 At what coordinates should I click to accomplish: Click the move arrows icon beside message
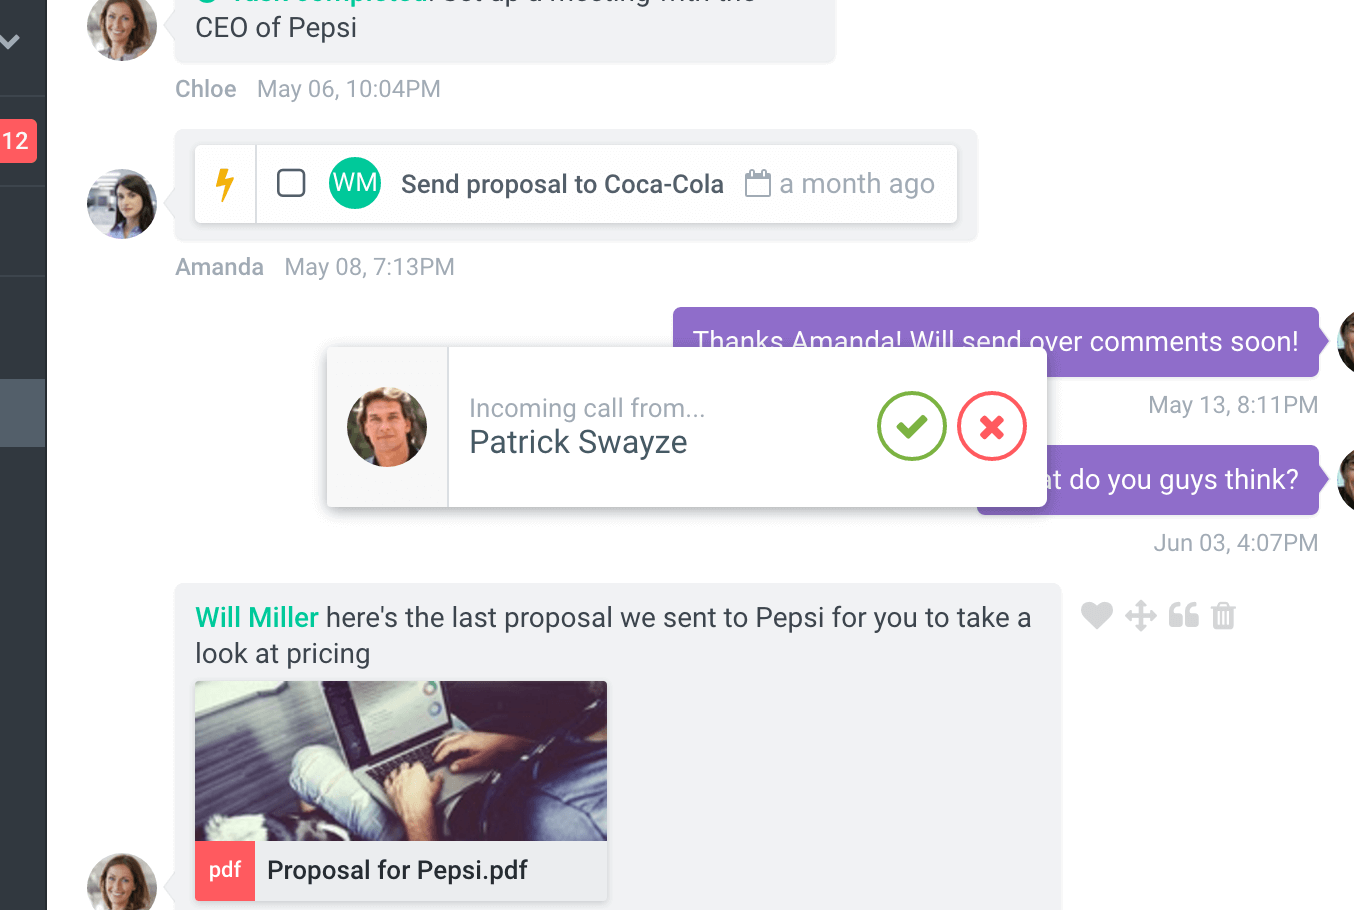pyautogui.click(x=1140, y=616)
